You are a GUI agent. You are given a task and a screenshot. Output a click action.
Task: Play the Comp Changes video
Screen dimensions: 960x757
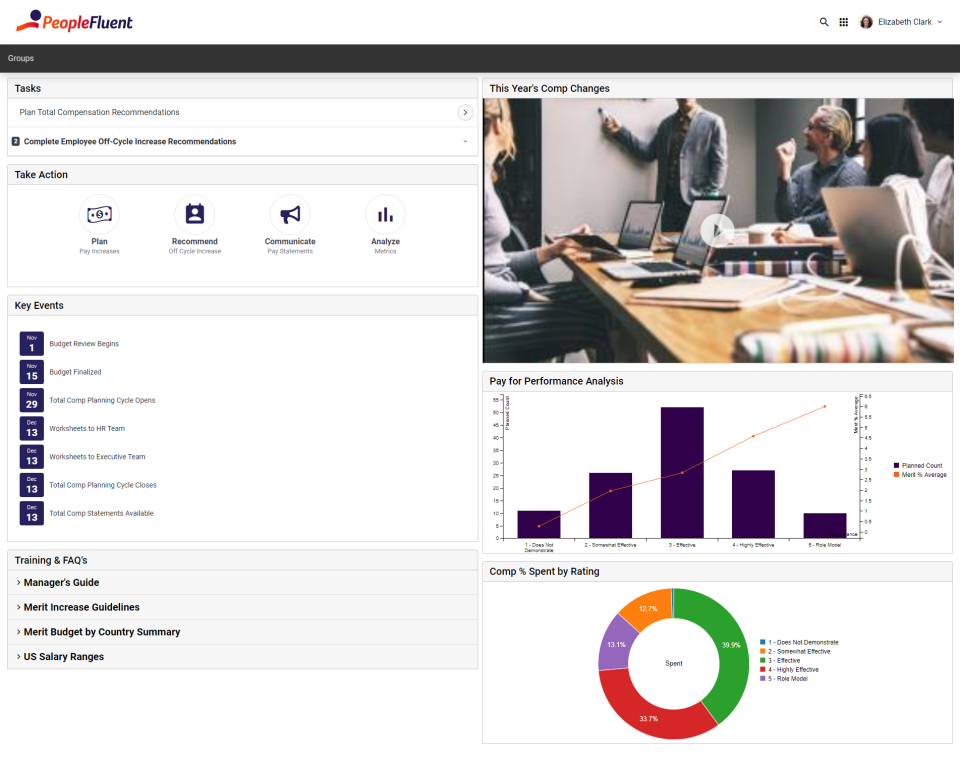pyautogui.click(x=717, y=229)
